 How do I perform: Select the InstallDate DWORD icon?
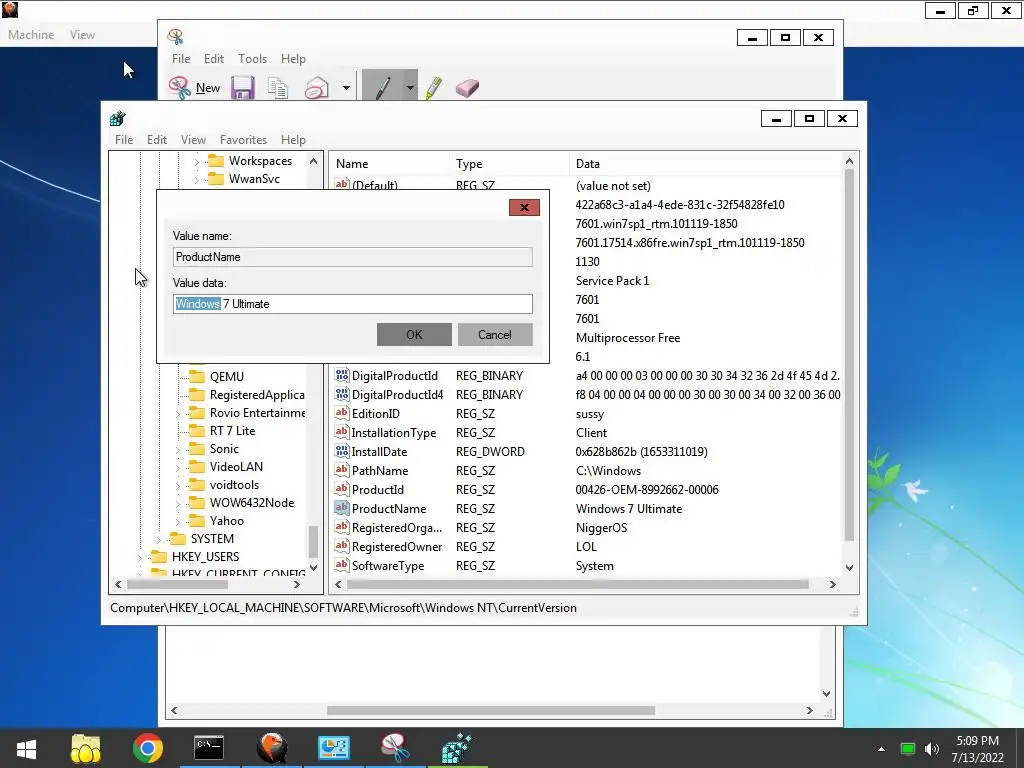[x=342, y=451]
